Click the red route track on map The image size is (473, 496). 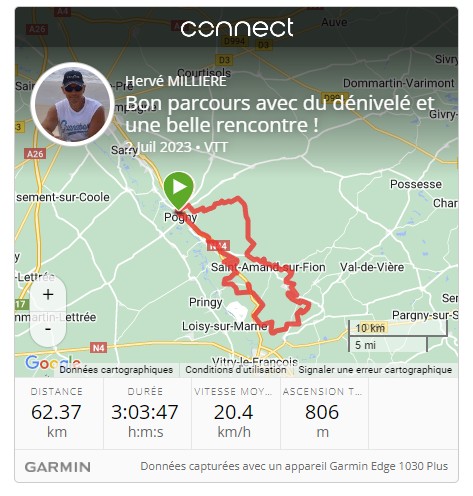point(247,220)
